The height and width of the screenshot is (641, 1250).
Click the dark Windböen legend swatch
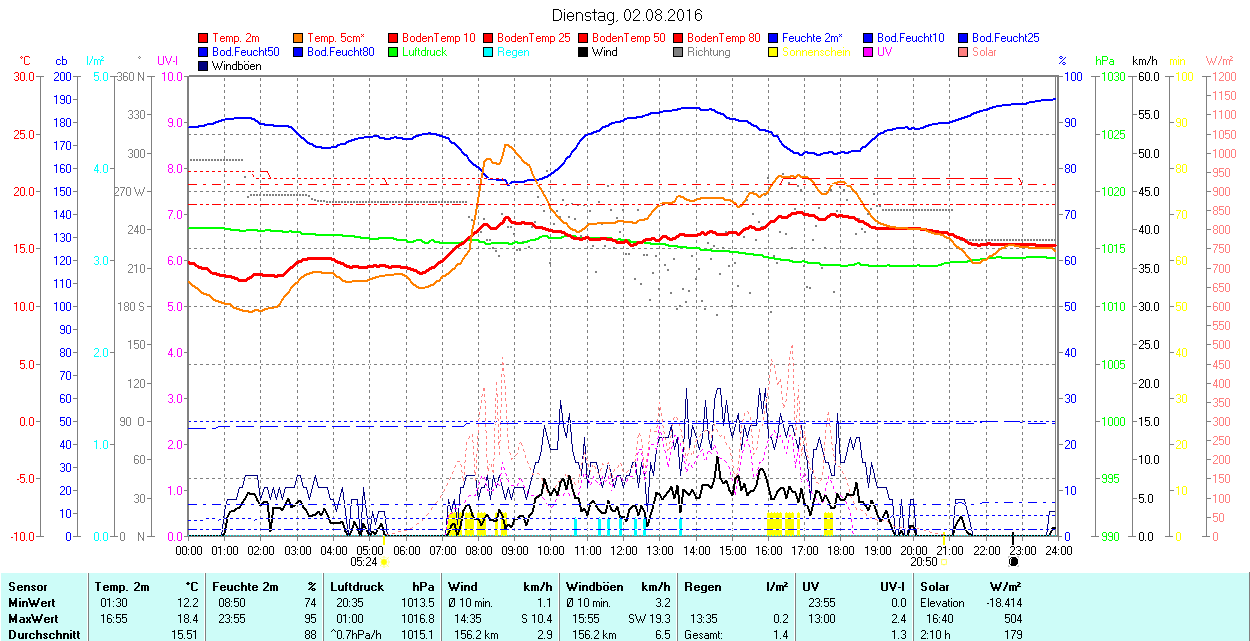(x=204, y=66)
